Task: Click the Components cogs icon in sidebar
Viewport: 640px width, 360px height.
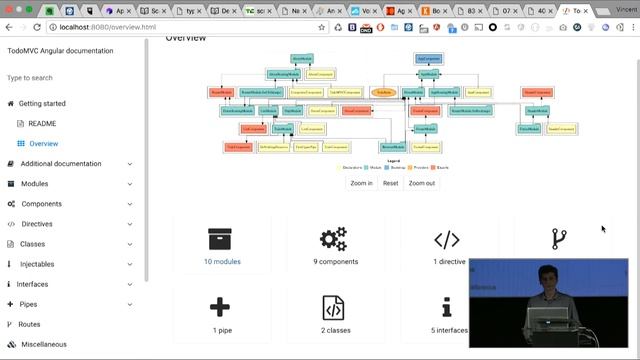Action: [x=11, y=204]
